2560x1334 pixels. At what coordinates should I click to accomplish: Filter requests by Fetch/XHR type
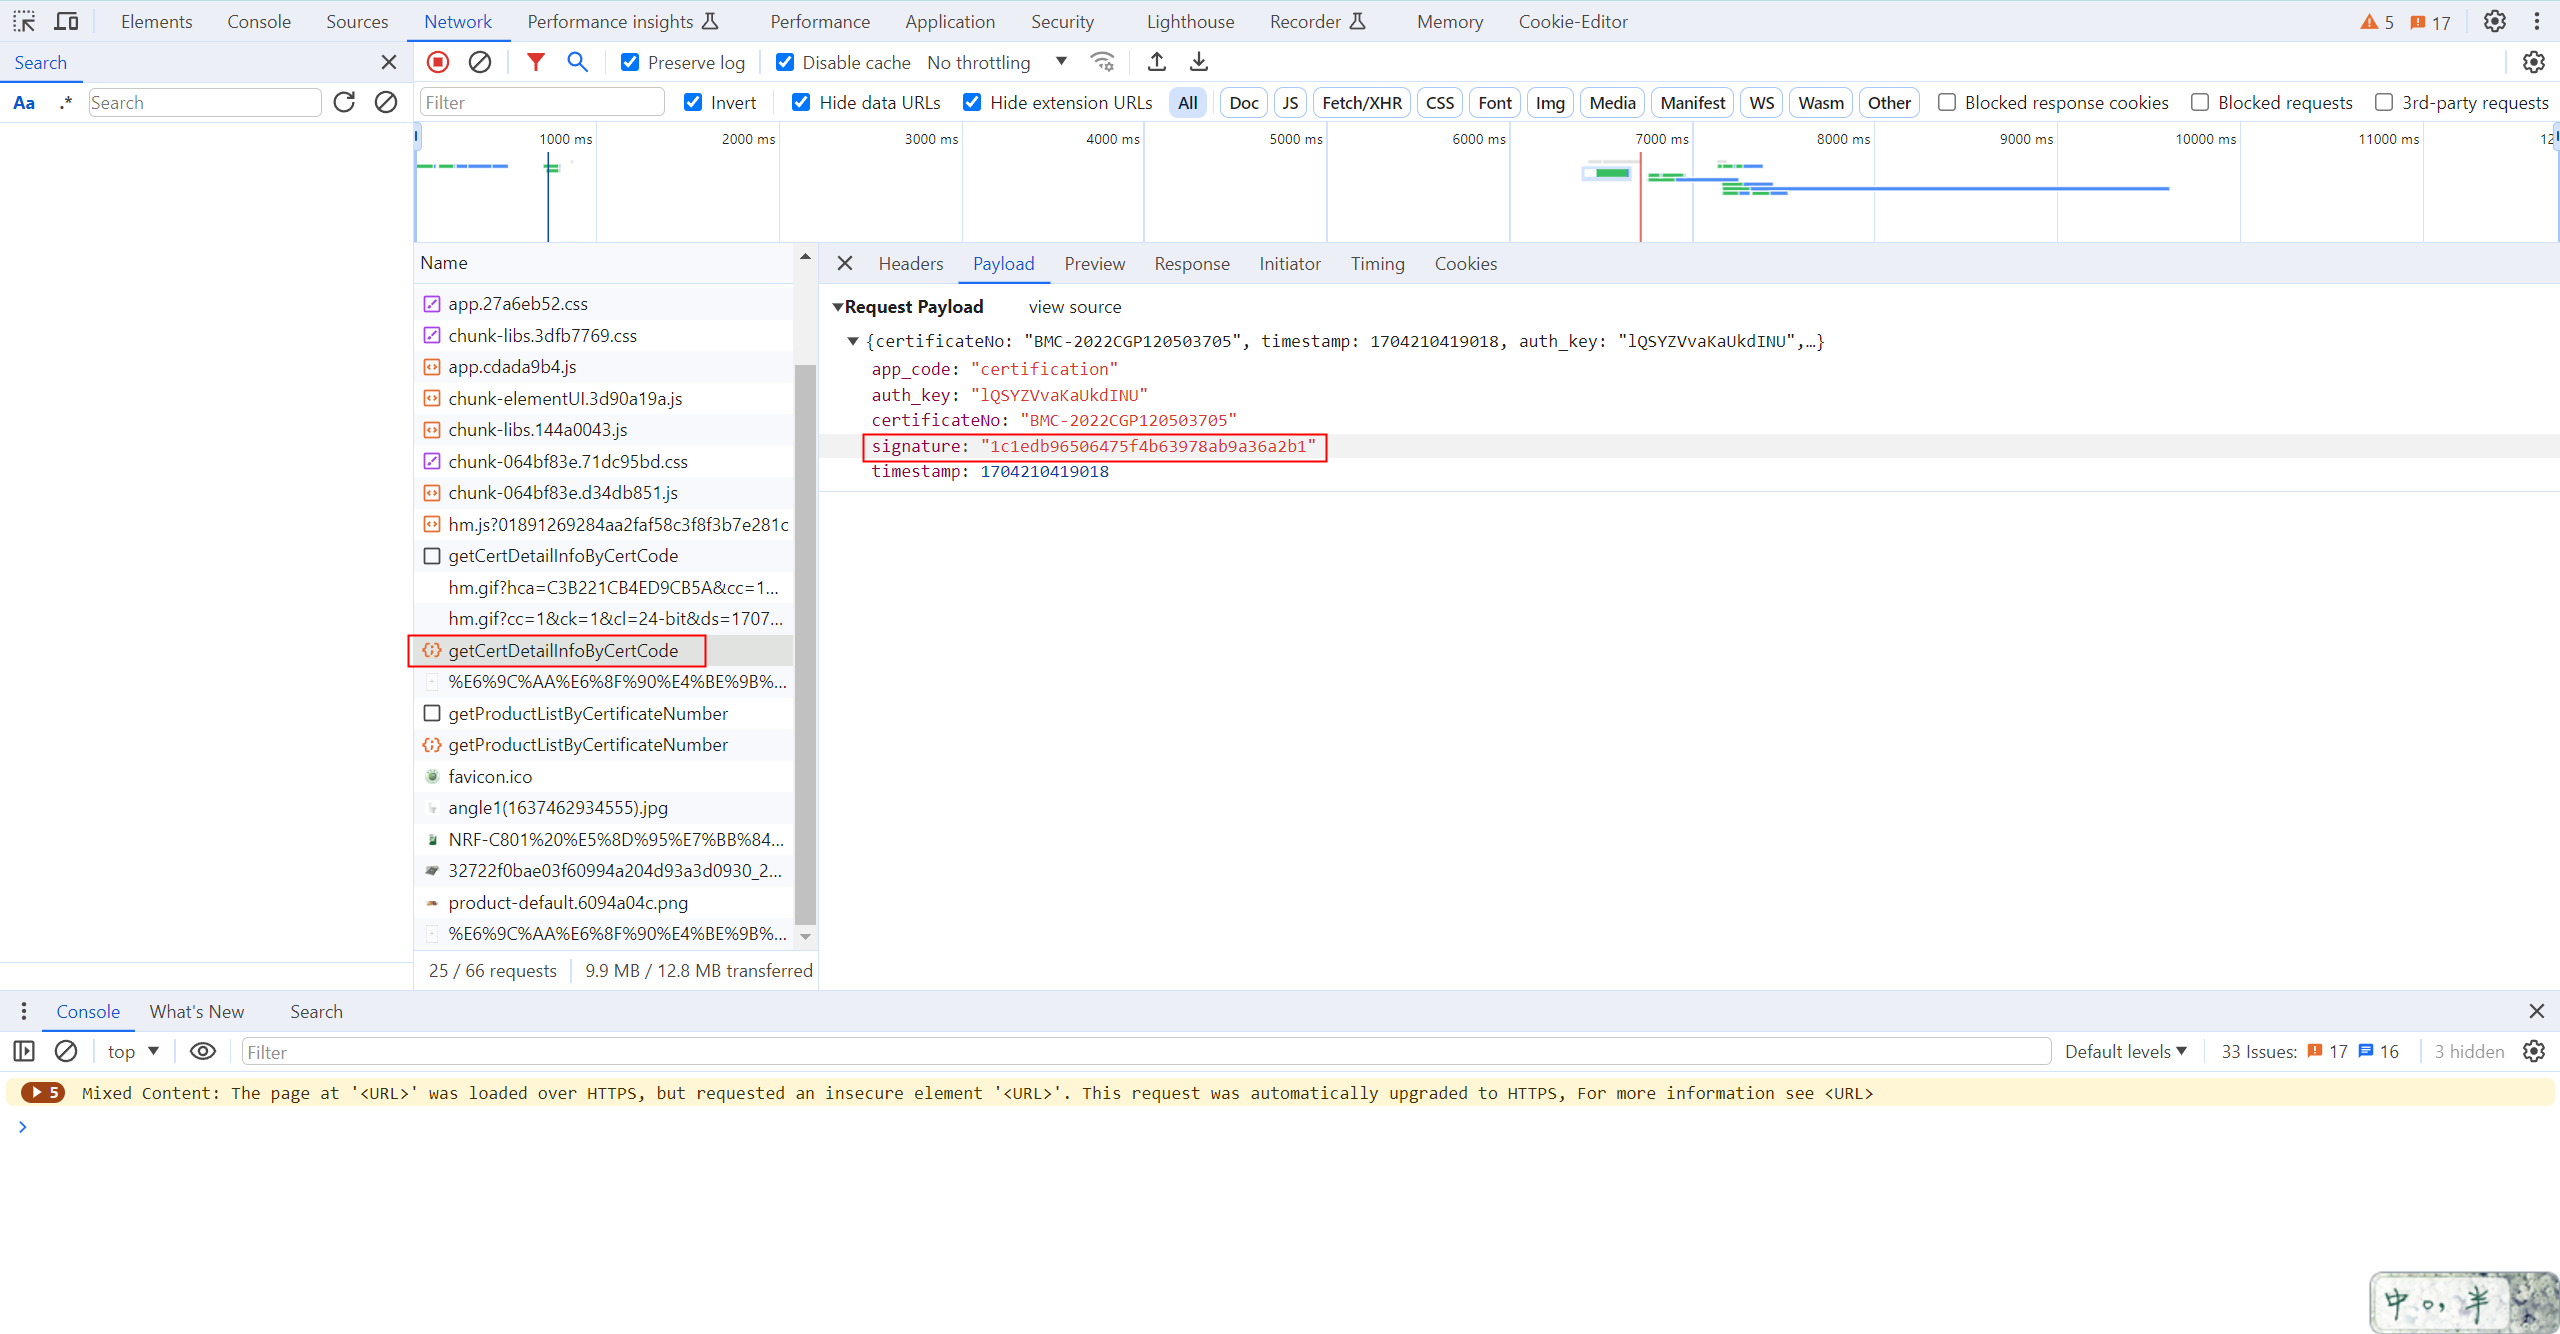1361,102
